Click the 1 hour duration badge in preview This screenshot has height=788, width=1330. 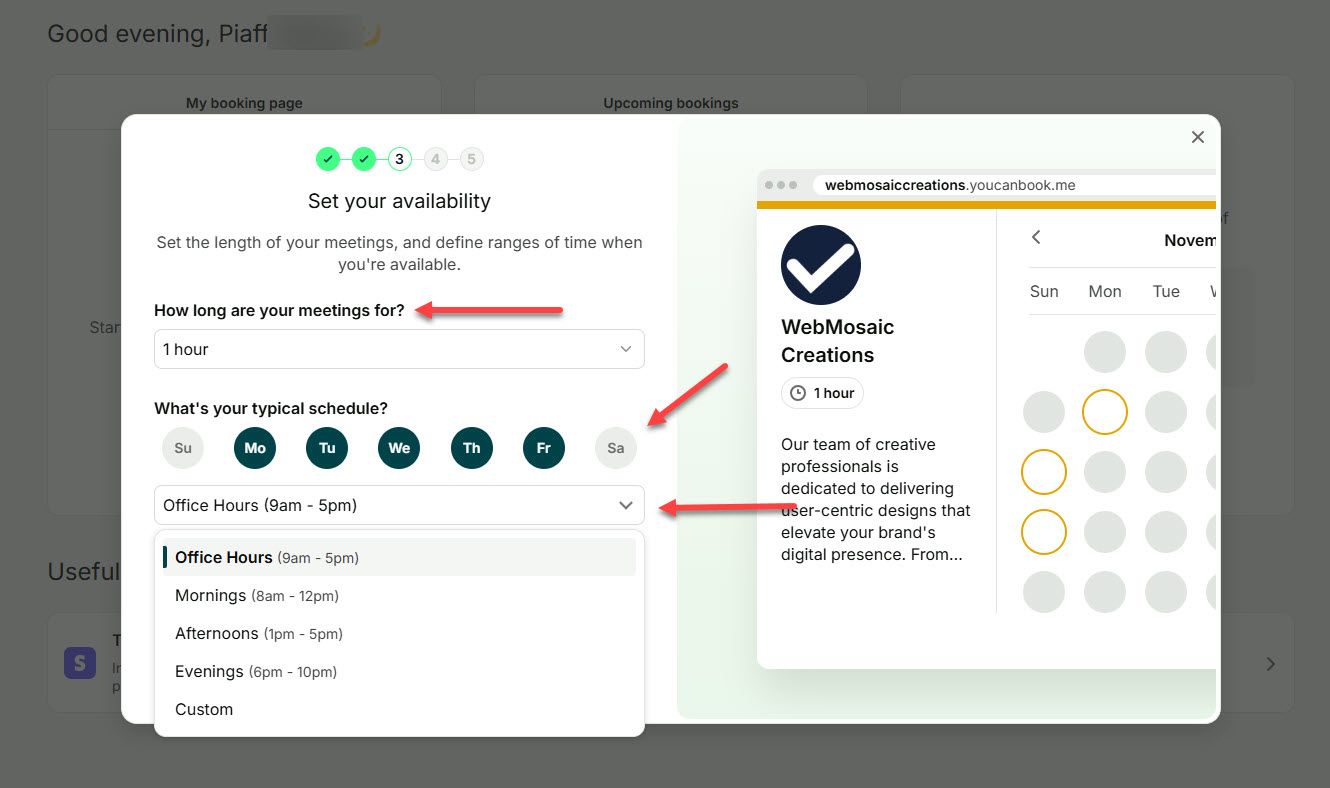coord(822,393)
